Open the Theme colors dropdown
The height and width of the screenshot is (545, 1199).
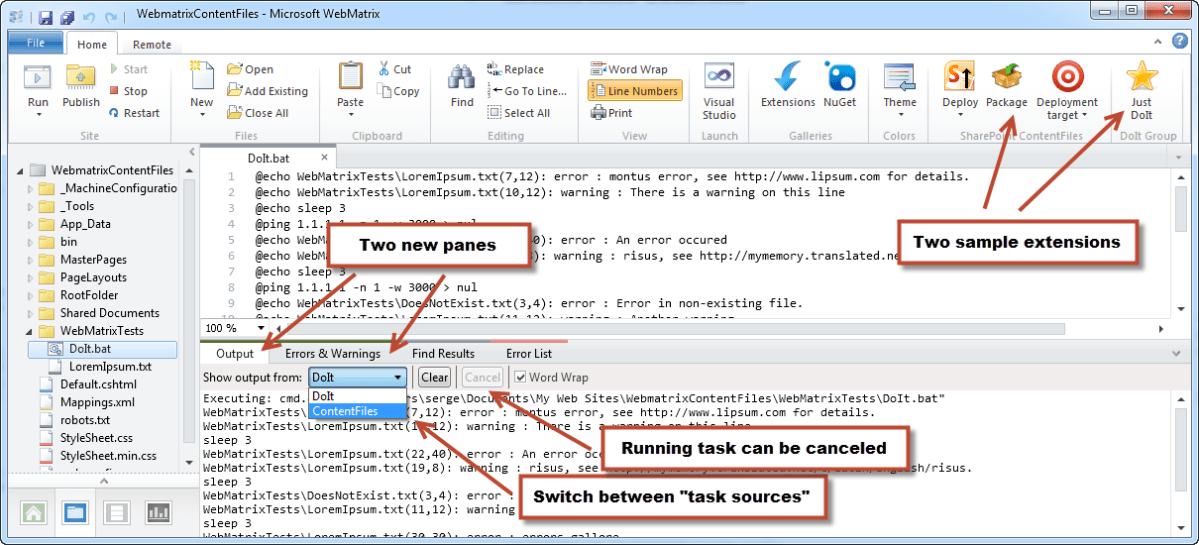pyautogui.click(x=899, y=90)
